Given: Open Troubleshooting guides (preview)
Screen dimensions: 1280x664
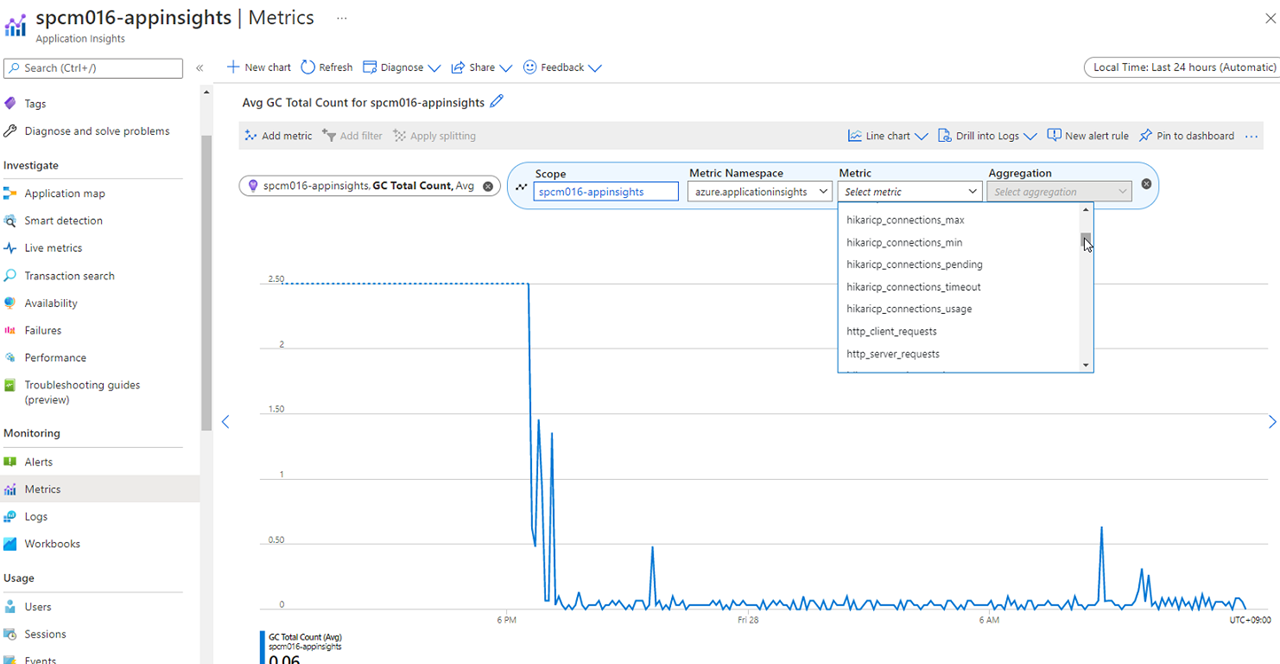Looking at the screenshot, I should [x=72, y=392].
